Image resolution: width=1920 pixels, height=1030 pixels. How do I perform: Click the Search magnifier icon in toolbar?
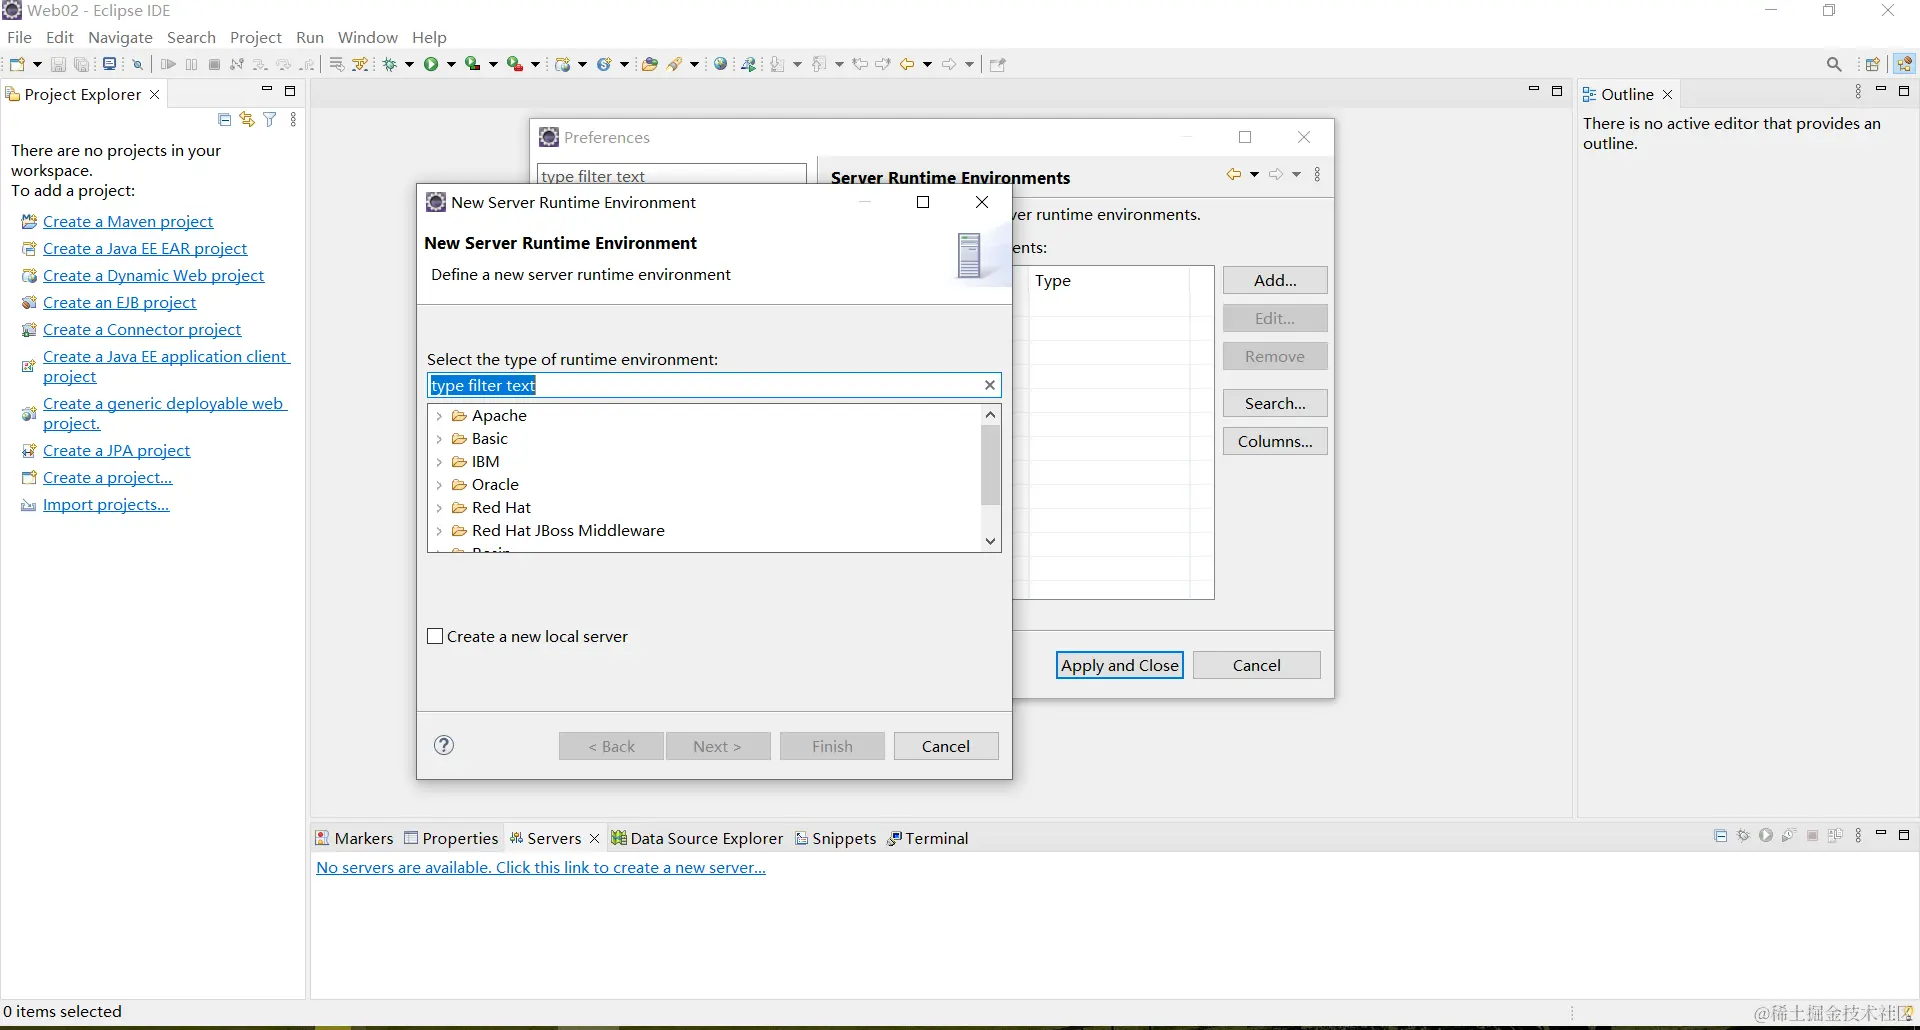point(1834,64)
